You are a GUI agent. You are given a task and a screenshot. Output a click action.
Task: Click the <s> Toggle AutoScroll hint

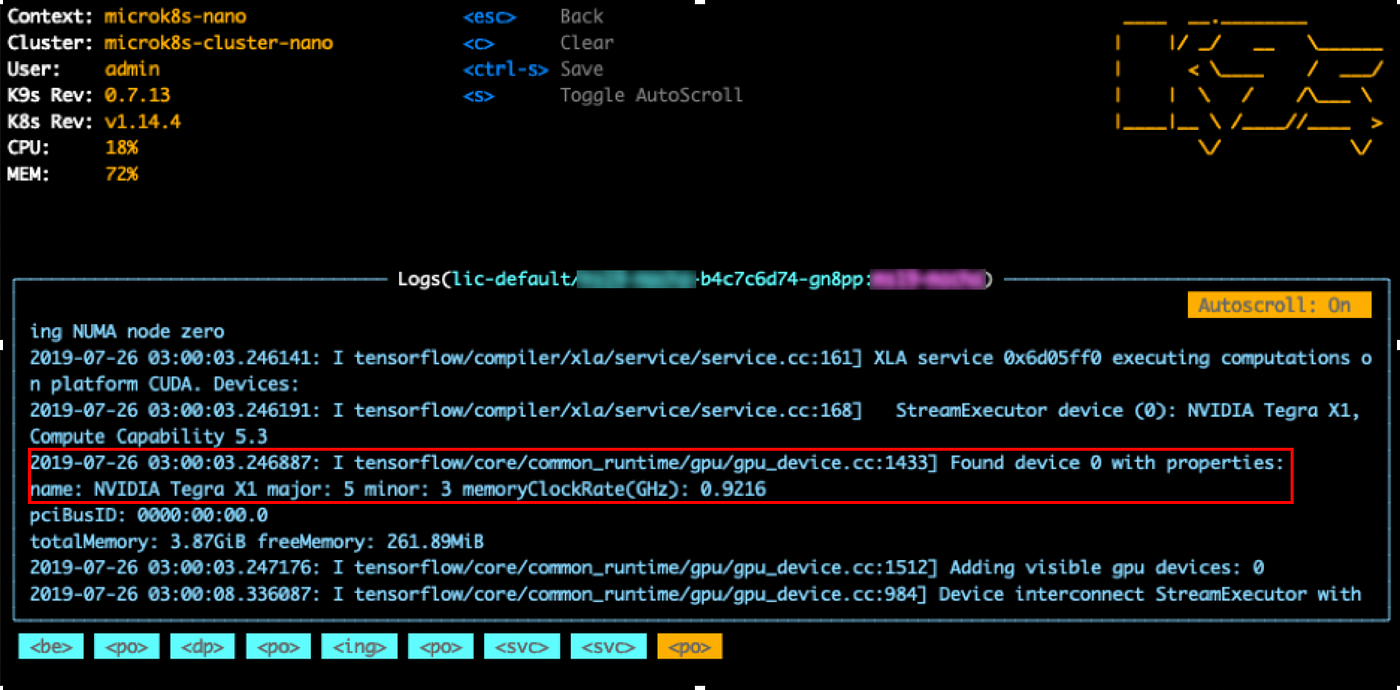point(603,96)
